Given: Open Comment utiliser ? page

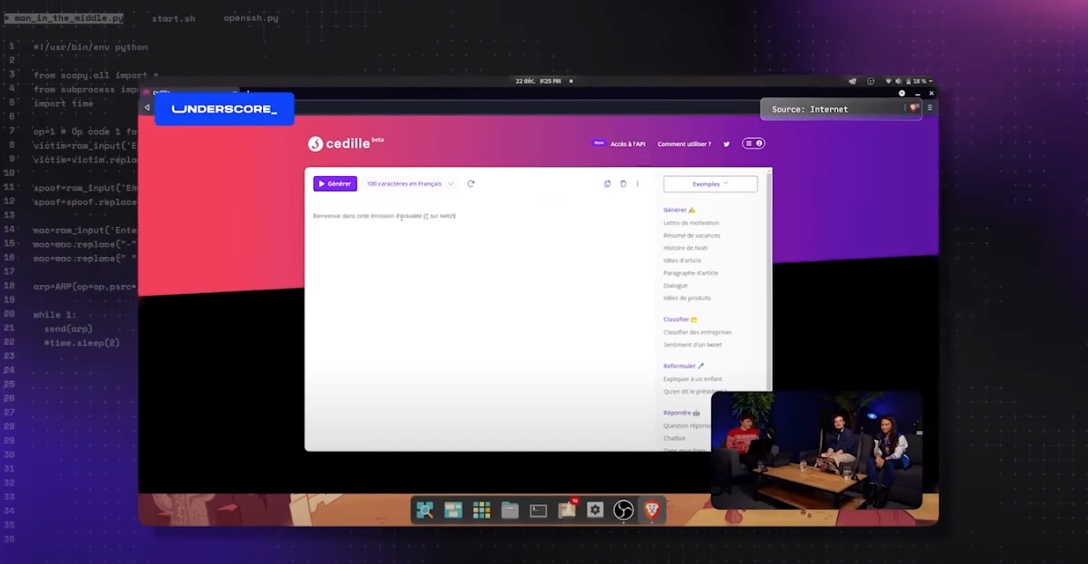Looking at the screenshot, I should click(684, 144).
